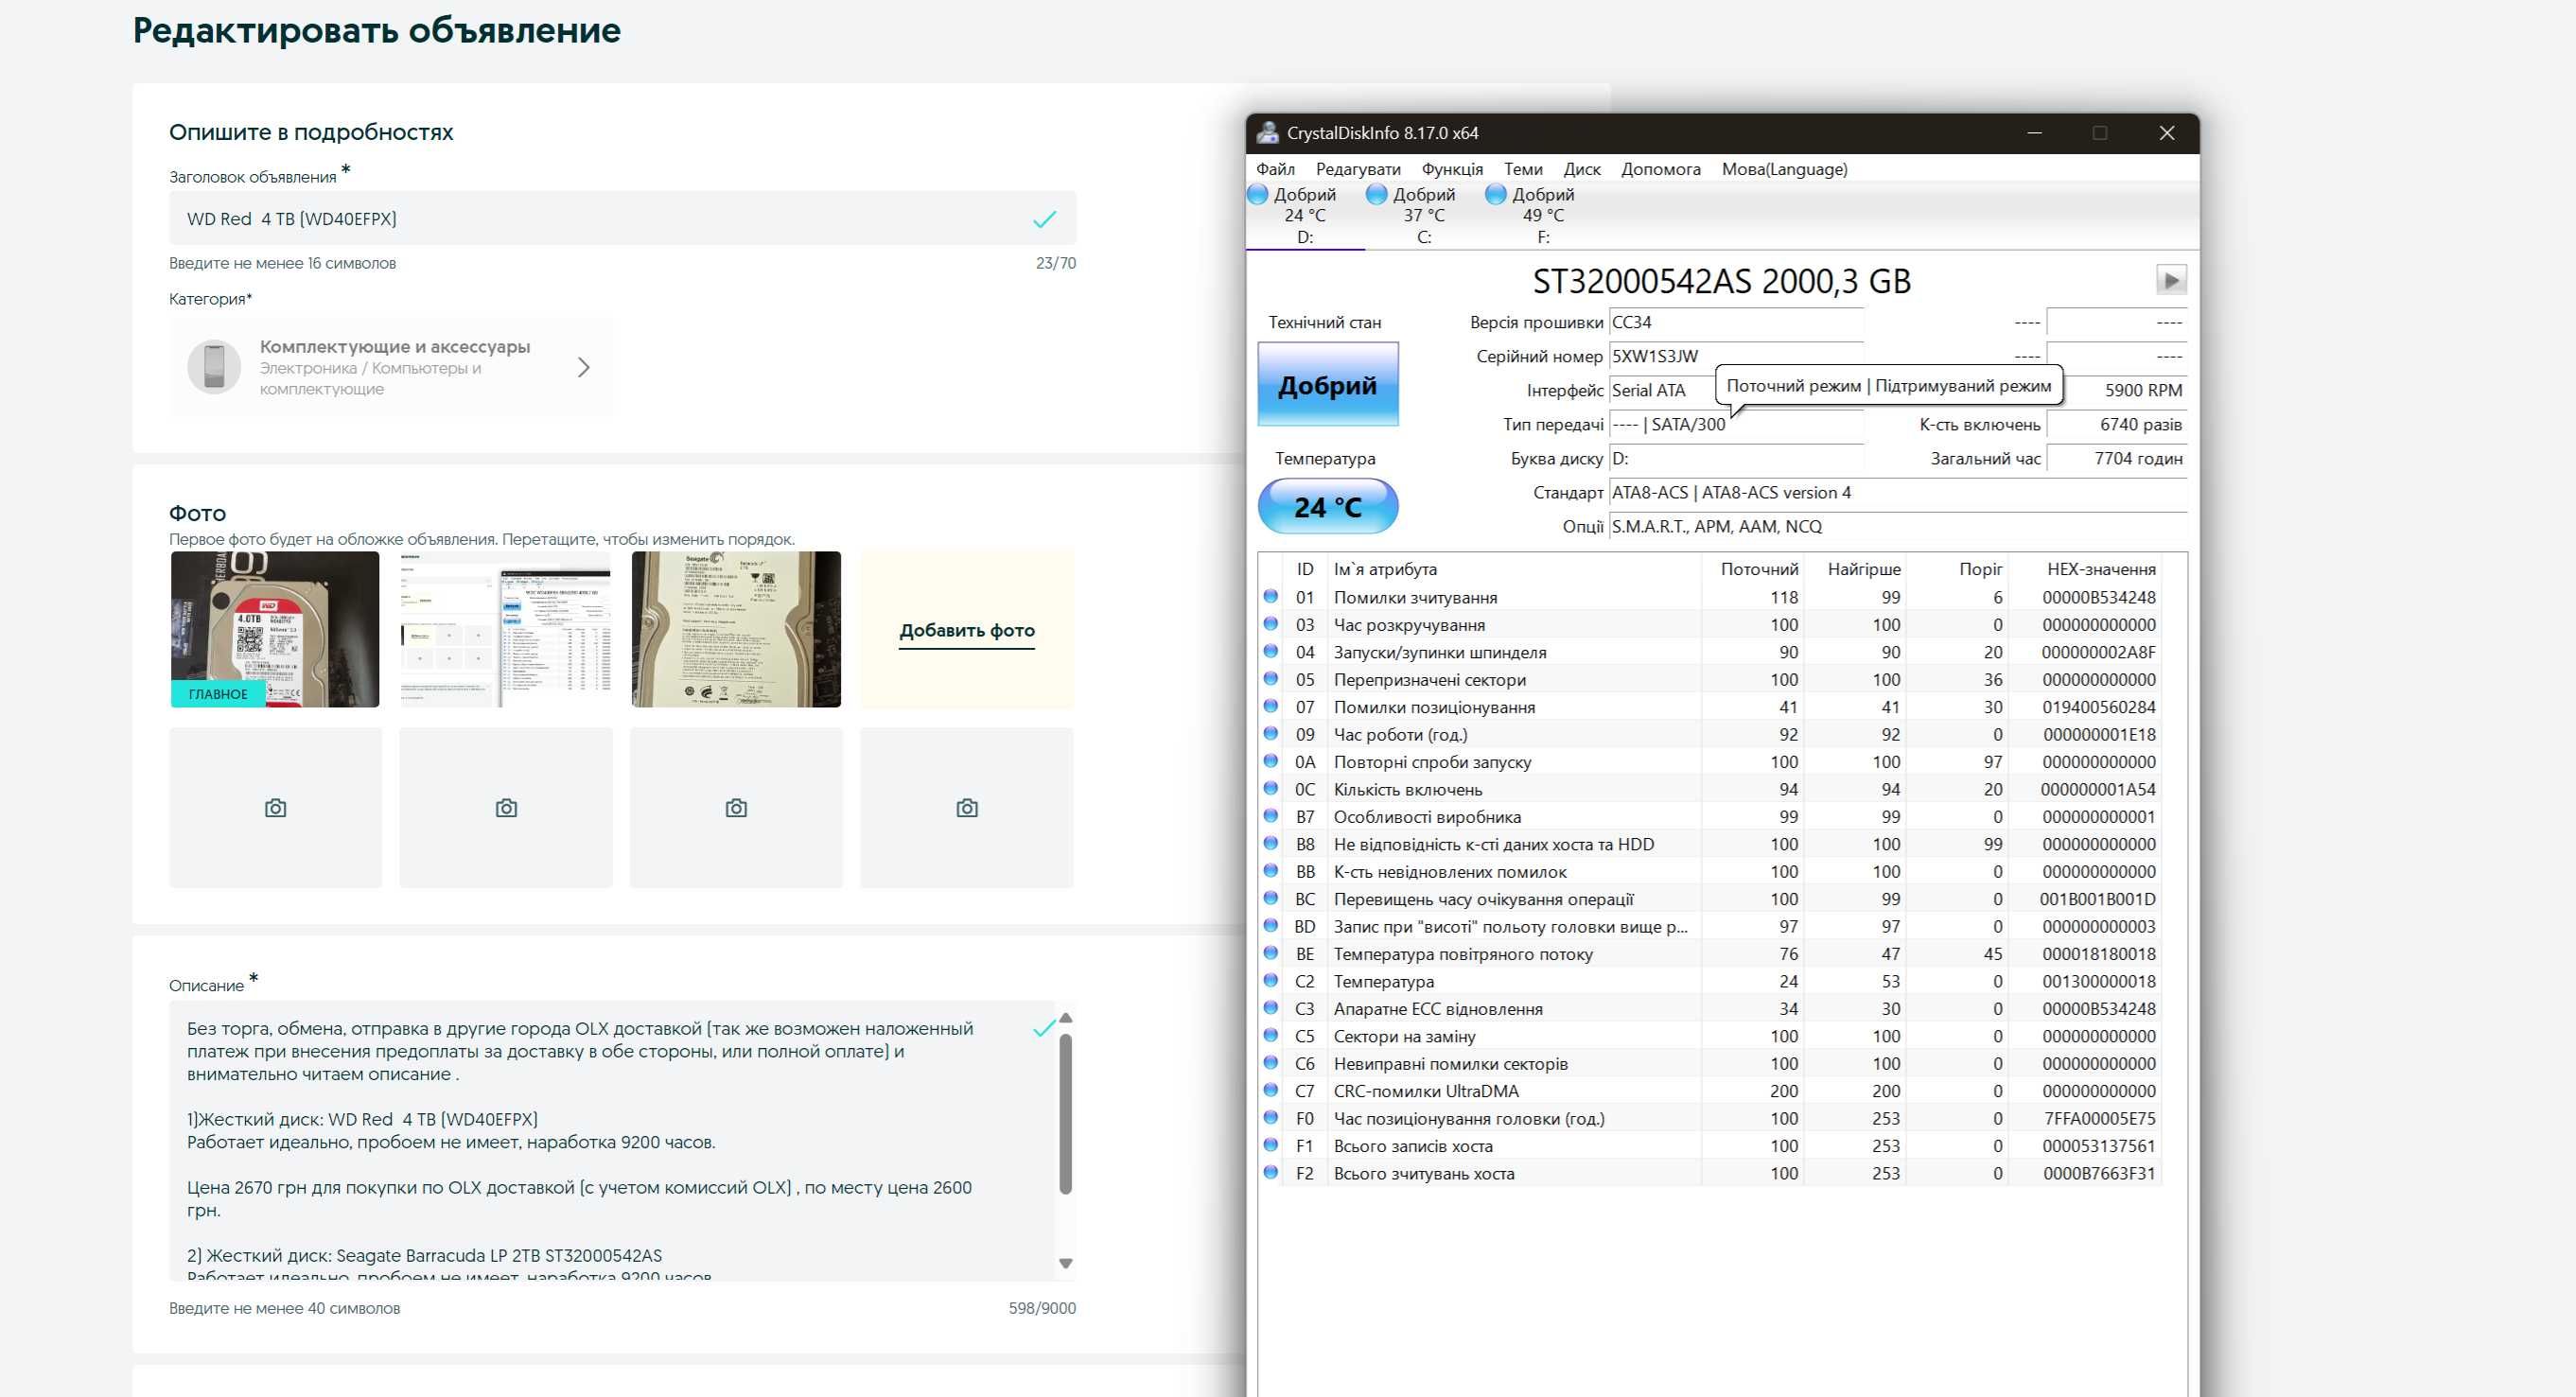Click checkmark icon in the title field
The width and height of the screenshot is (2576, 1397).
click(x=1044, y=219)
